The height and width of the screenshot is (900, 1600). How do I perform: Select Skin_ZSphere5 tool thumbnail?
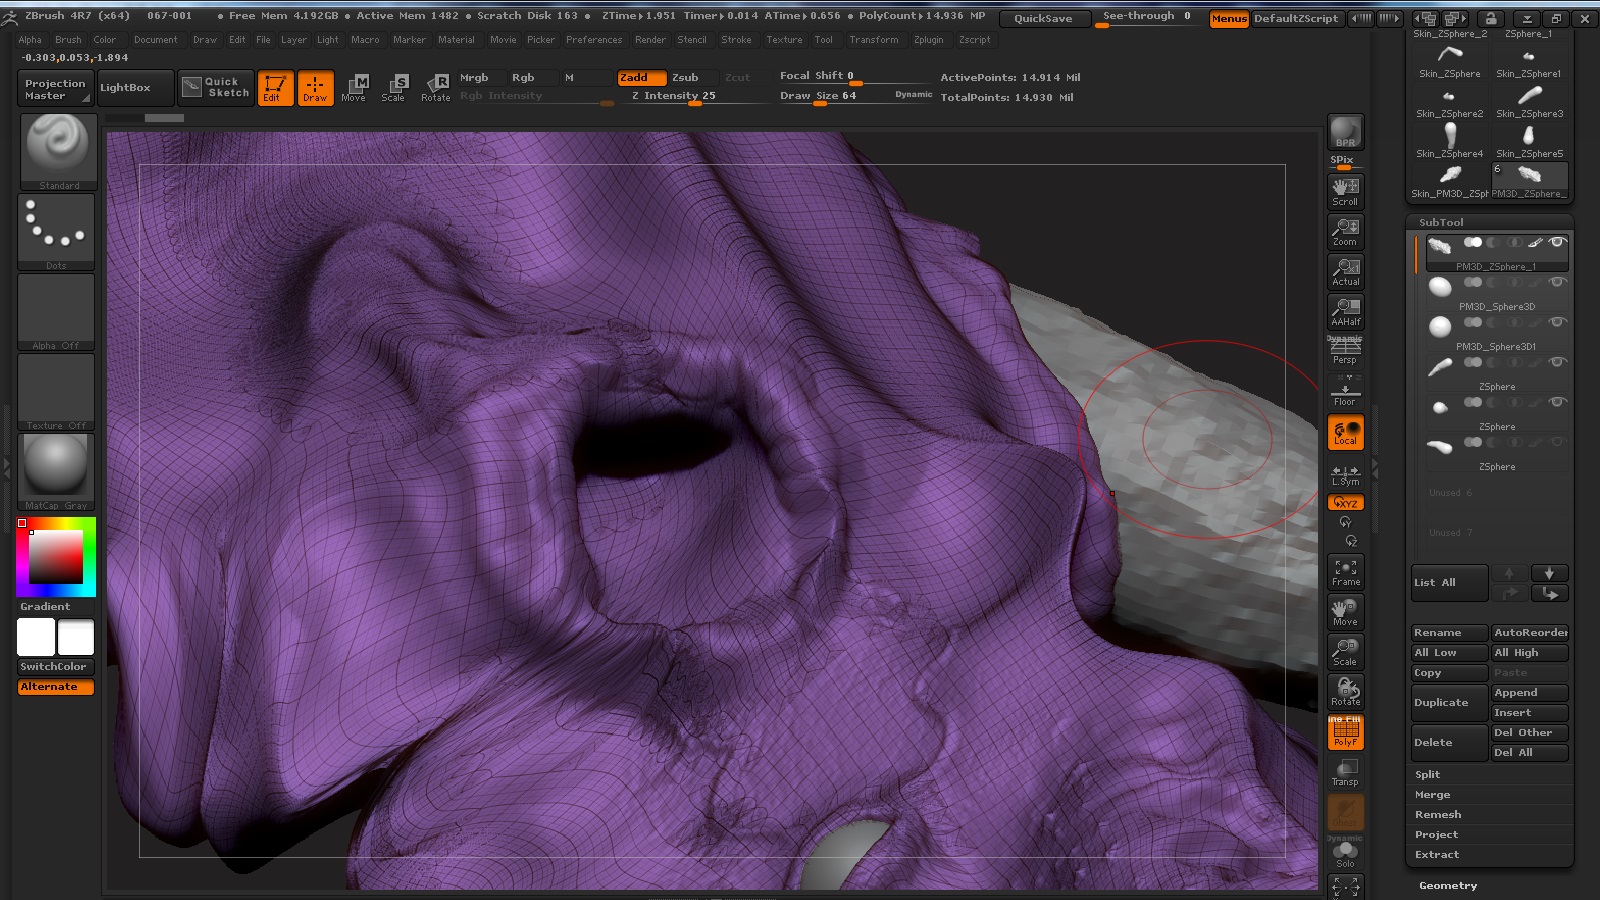(1529, 140)
